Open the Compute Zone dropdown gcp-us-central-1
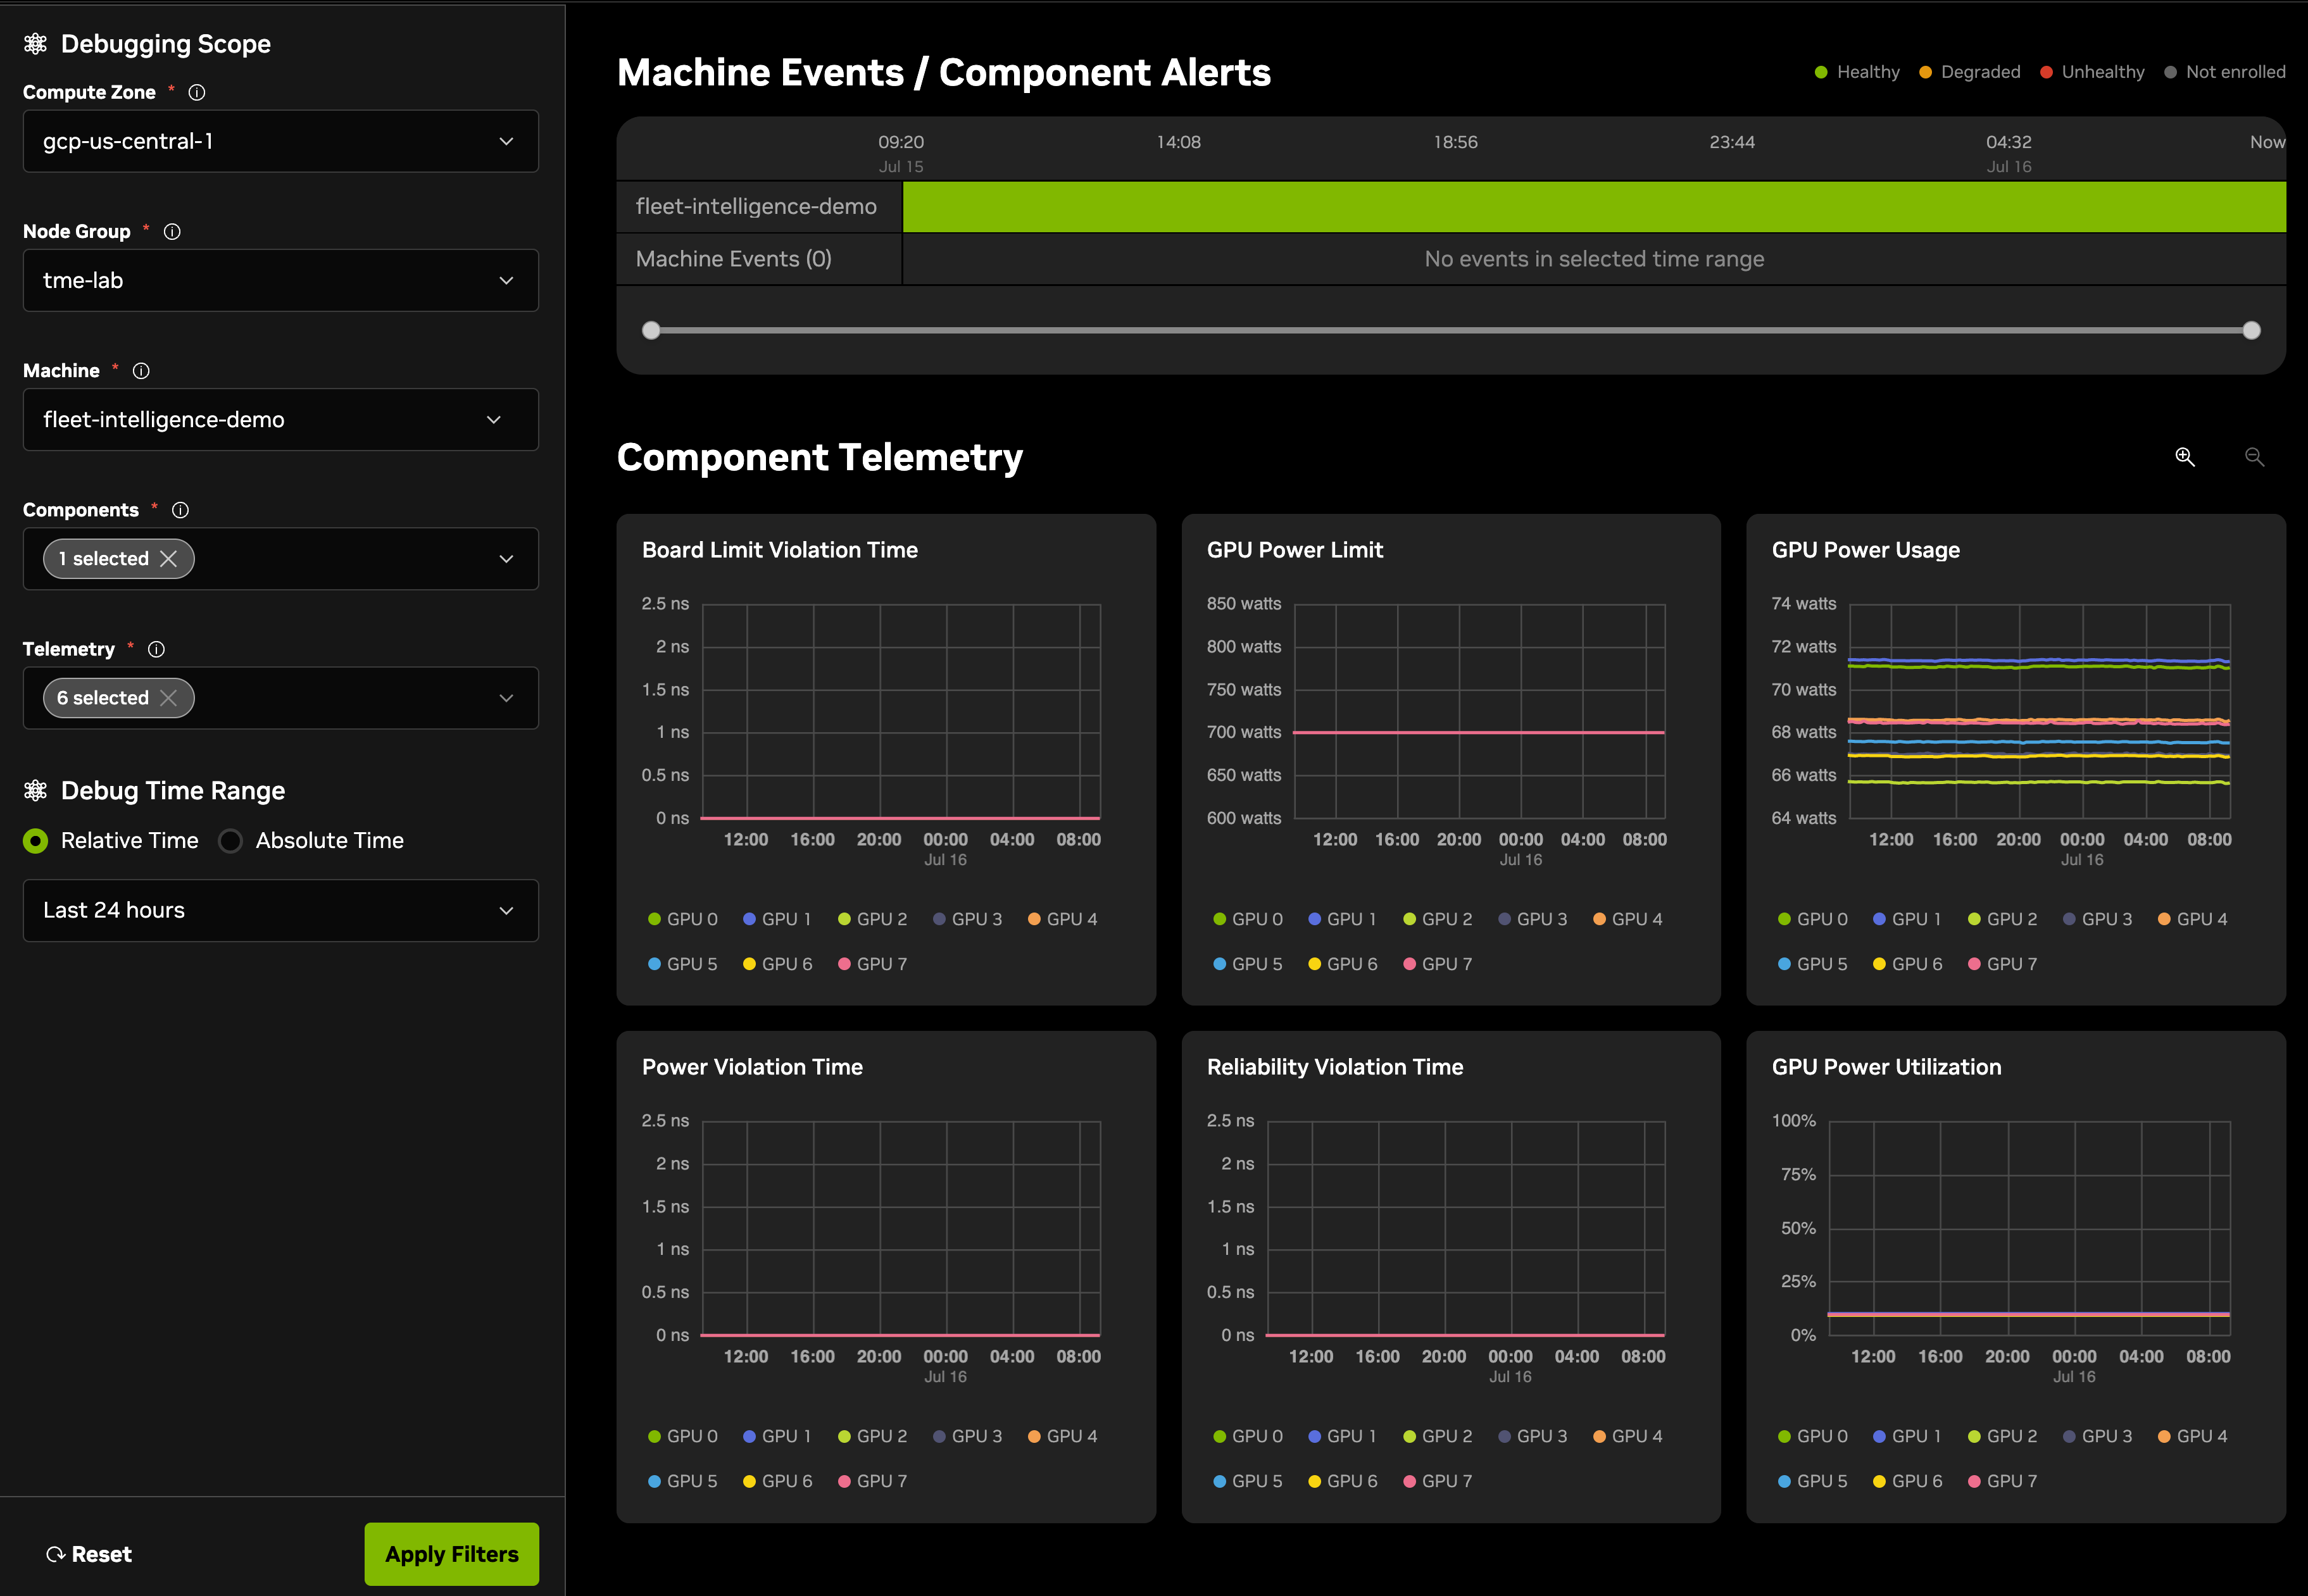The width and height of the screenshot is (2308, 1596). (281, 141)
